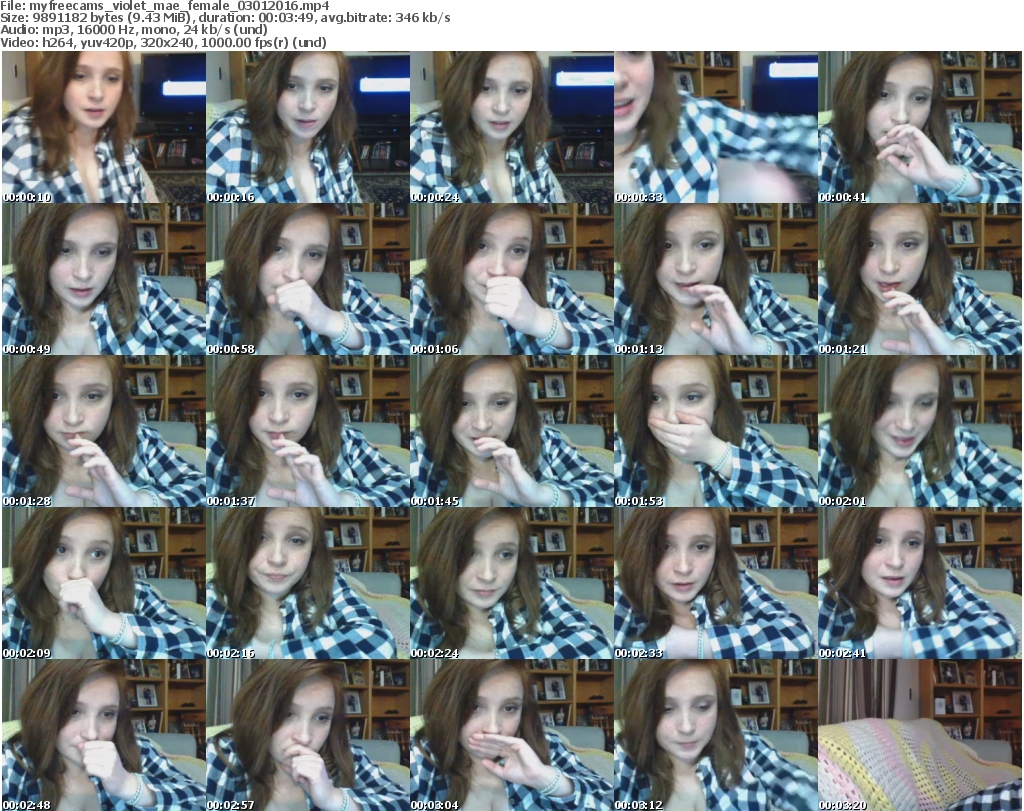
Task: Select the thumbnail stamped 00:00:10
Action: click(x=104, y=127)
